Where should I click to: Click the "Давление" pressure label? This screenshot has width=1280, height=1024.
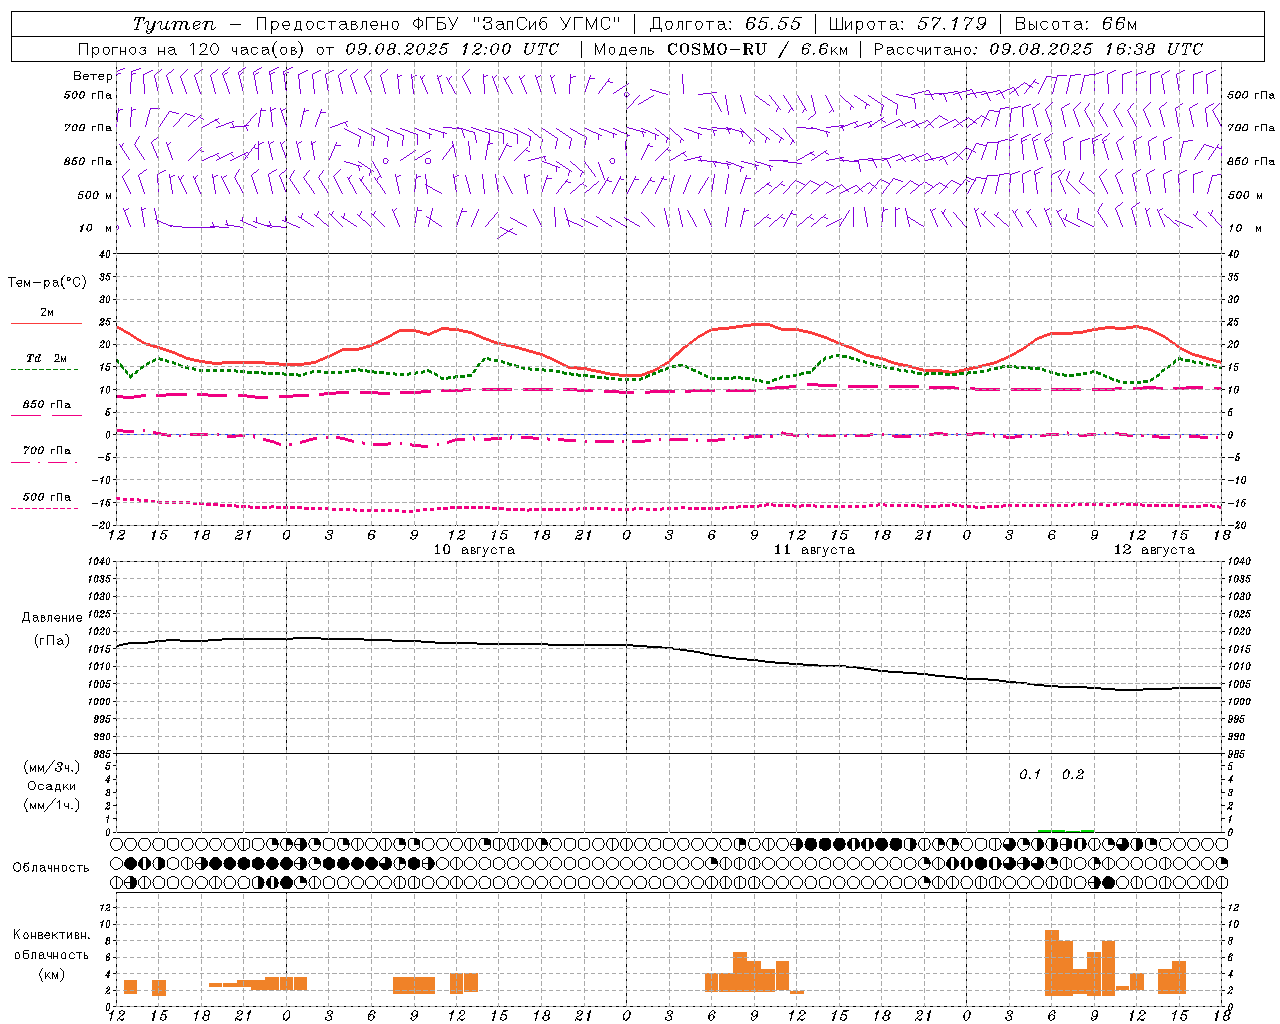click(52, 618)
